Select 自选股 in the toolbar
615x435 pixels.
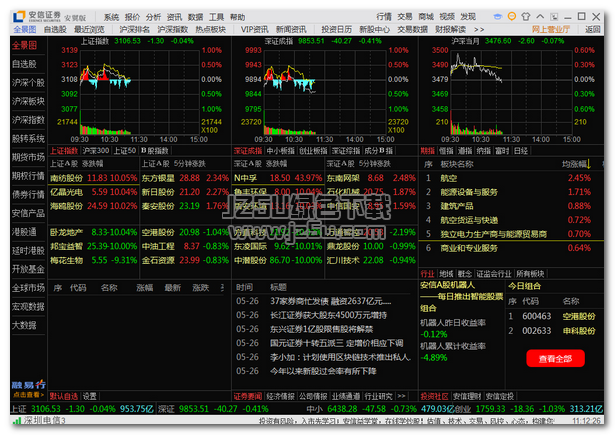point(55,29)
